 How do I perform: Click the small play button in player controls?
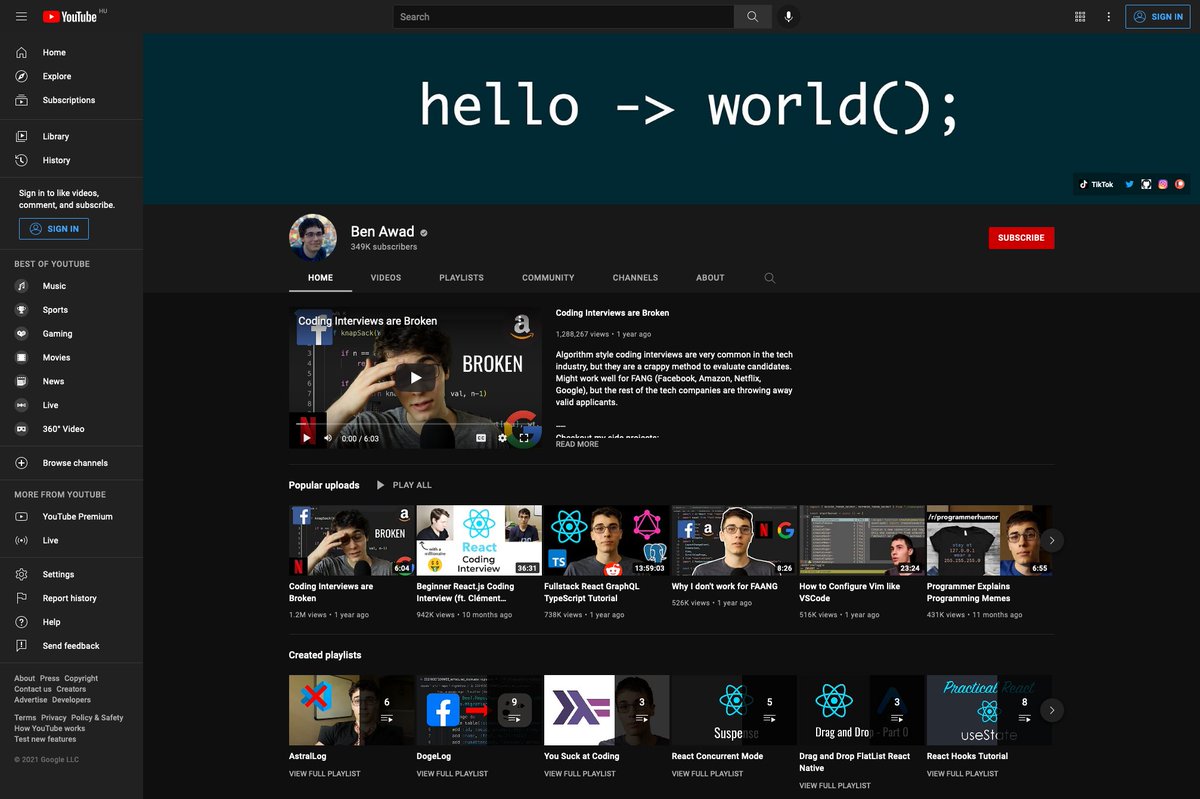click(x=307, y=437)
